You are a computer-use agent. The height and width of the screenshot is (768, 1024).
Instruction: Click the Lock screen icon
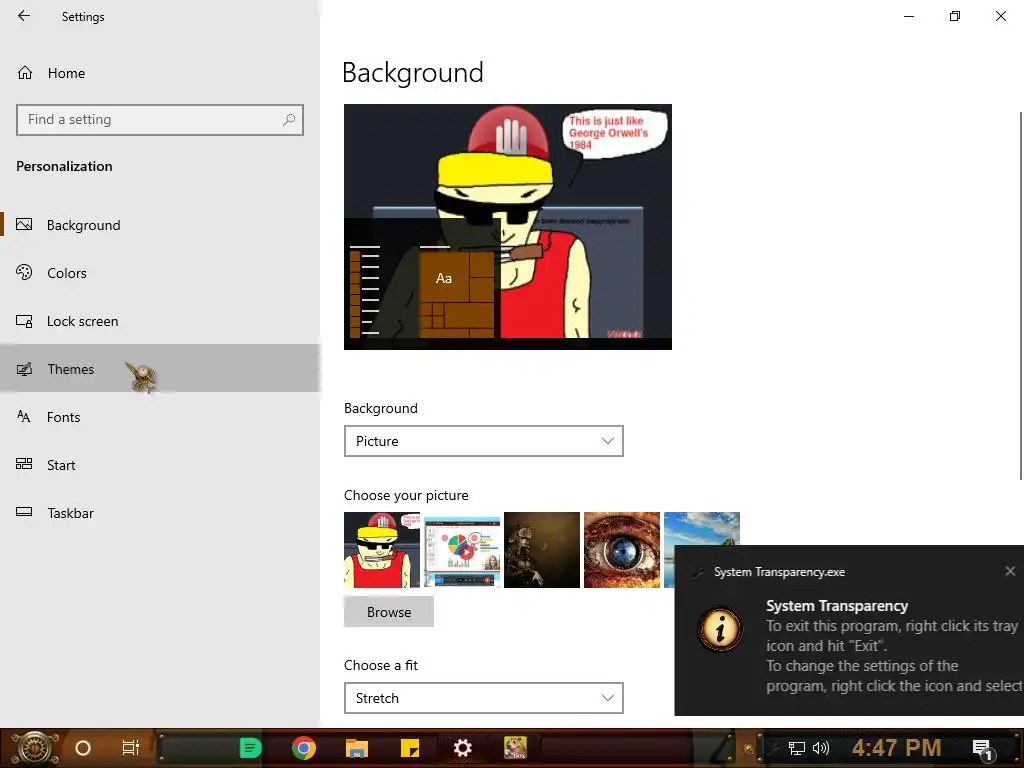pos(24,321)
